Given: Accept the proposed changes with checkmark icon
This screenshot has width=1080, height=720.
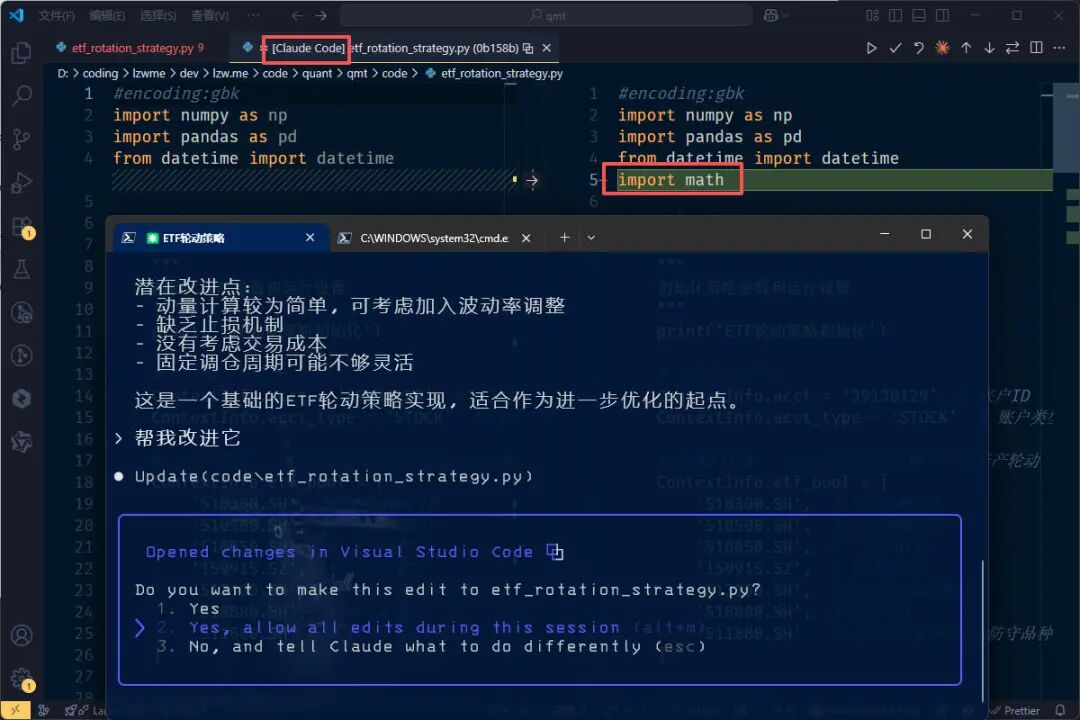Looking at the screenshot, I should click(x=895, y=48).
